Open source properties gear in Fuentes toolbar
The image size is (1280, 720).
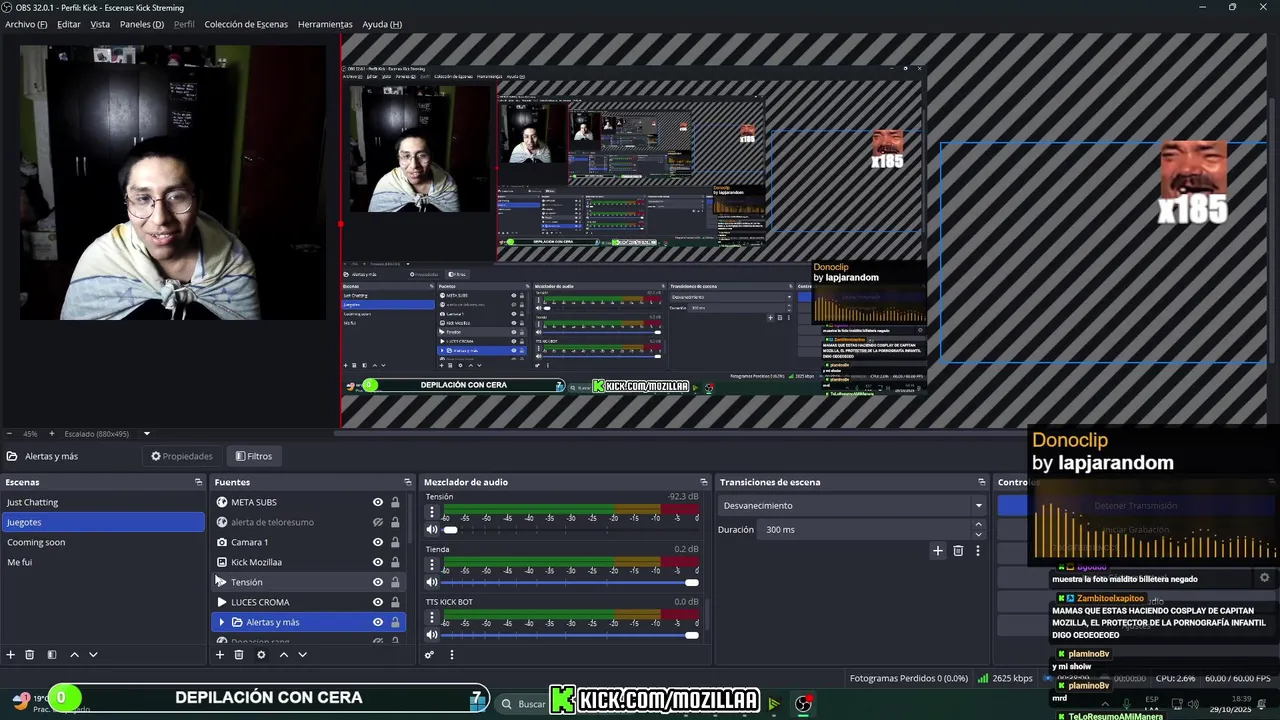click(x=261, y=655)
